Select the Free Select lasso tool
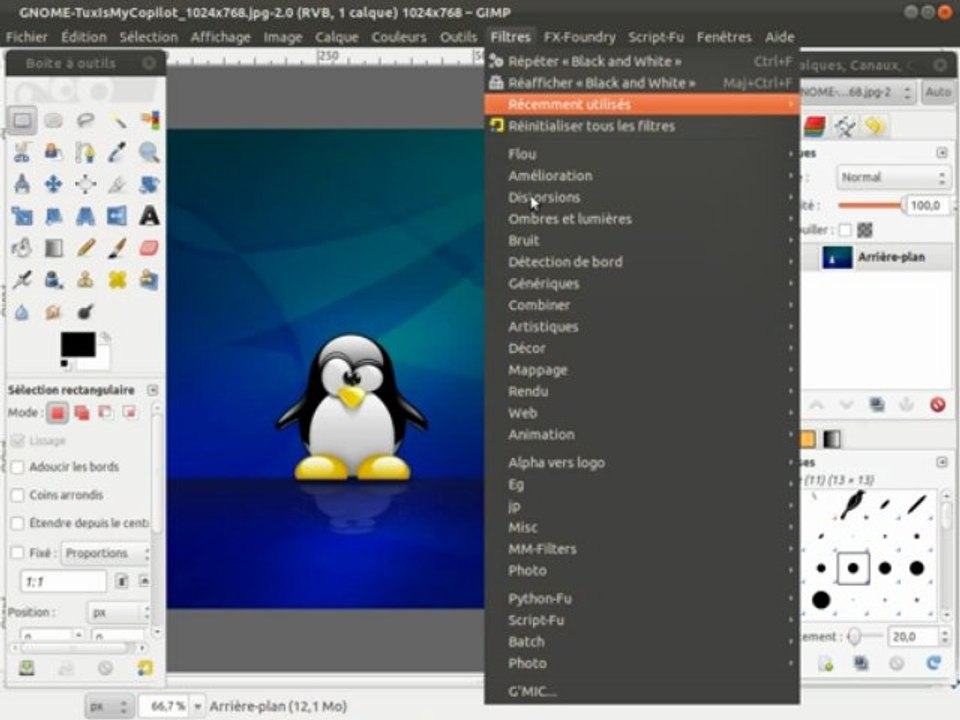Screen dimensions: 960x720 86,120
